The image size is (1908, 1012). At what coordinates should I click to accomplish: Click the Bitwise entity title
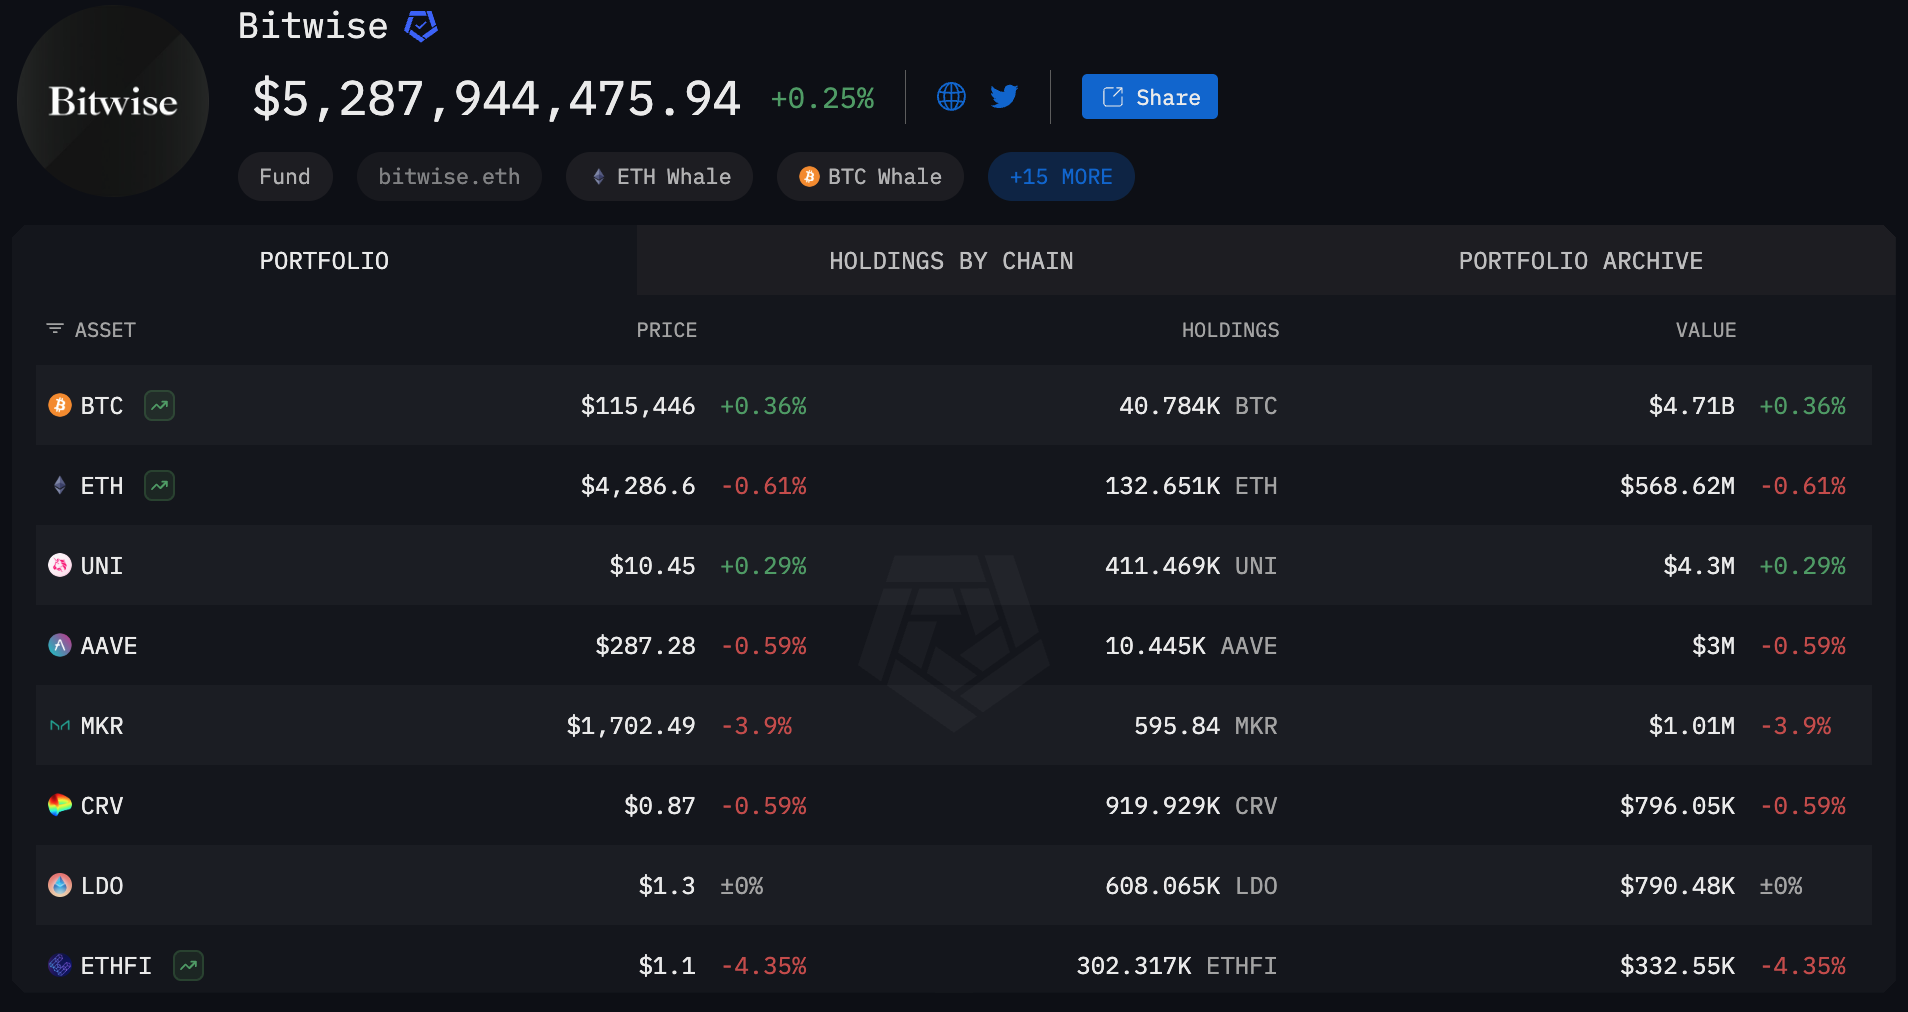coord(313,26)
